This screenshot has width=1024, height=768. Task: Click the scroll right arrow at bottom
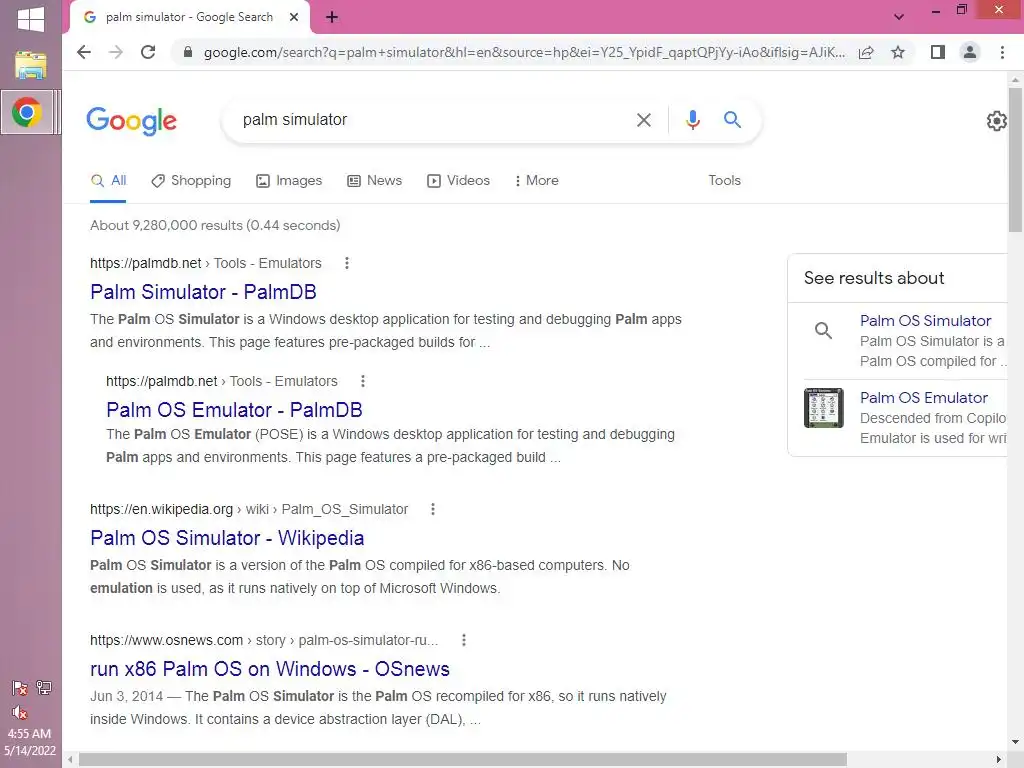pyautogui.click(x=998, y=760)
